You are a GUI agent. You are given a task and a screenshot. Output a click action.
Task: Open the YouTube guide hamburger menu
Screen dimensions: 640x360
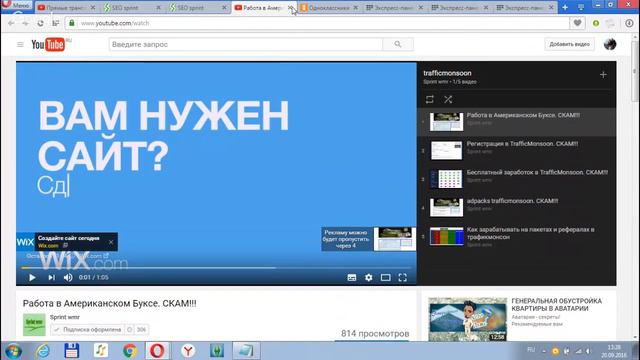click(x=20, y=44)
